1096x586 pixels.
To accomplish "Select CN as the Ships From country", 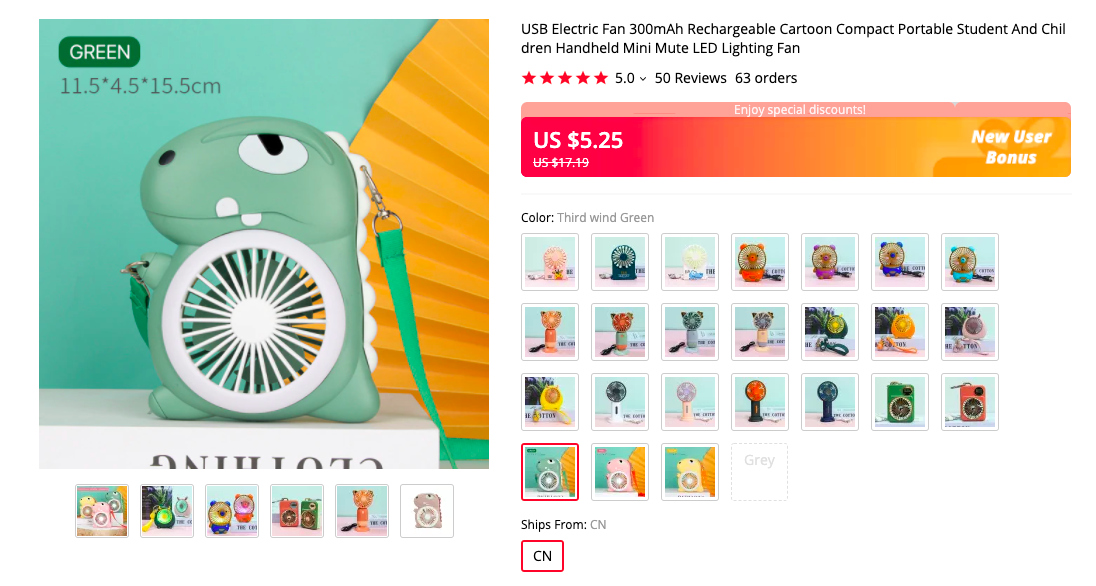I will (x=542, y=556).
